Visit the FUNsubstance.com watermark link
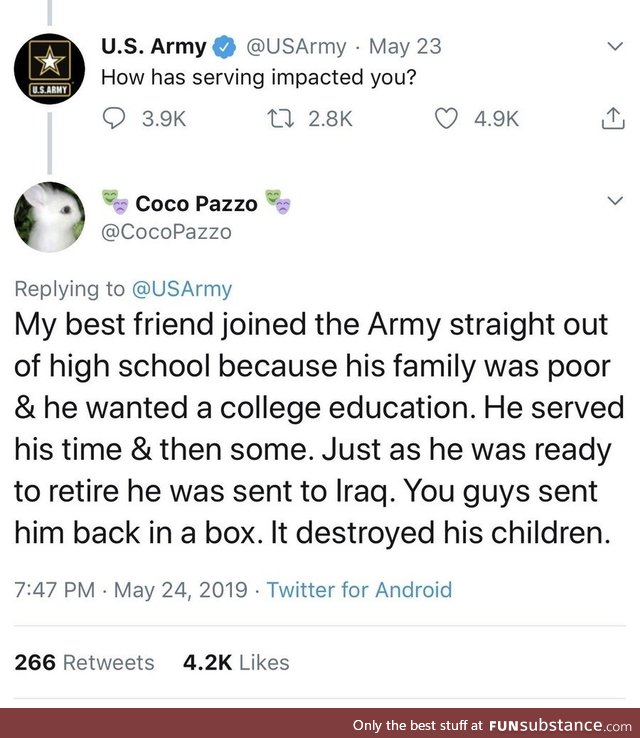The image size is (640, 738). point(560,725)
